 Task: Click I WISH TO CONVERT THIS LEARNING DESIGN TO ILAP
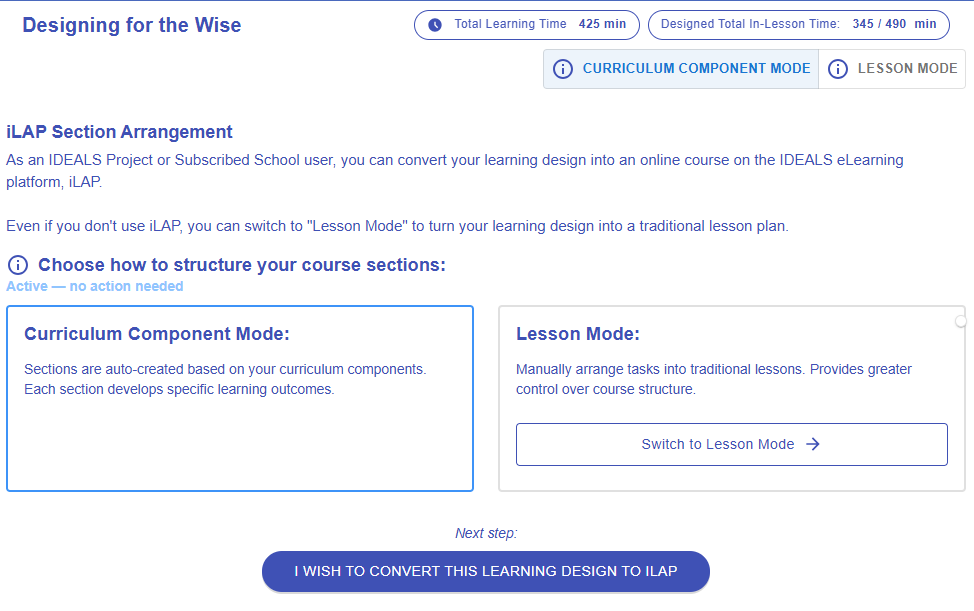[486, 571]
